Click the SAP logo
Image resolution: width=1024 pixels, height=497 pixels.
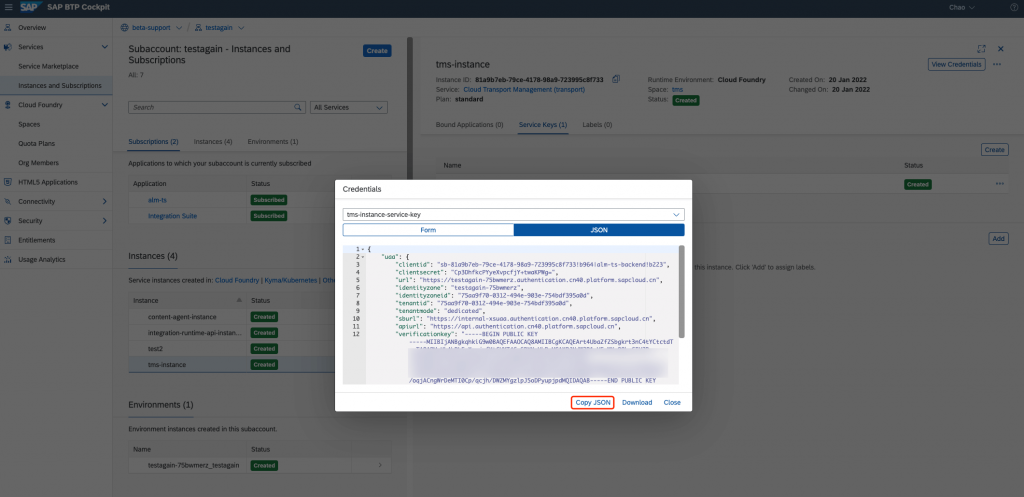(x=31, y=8)
